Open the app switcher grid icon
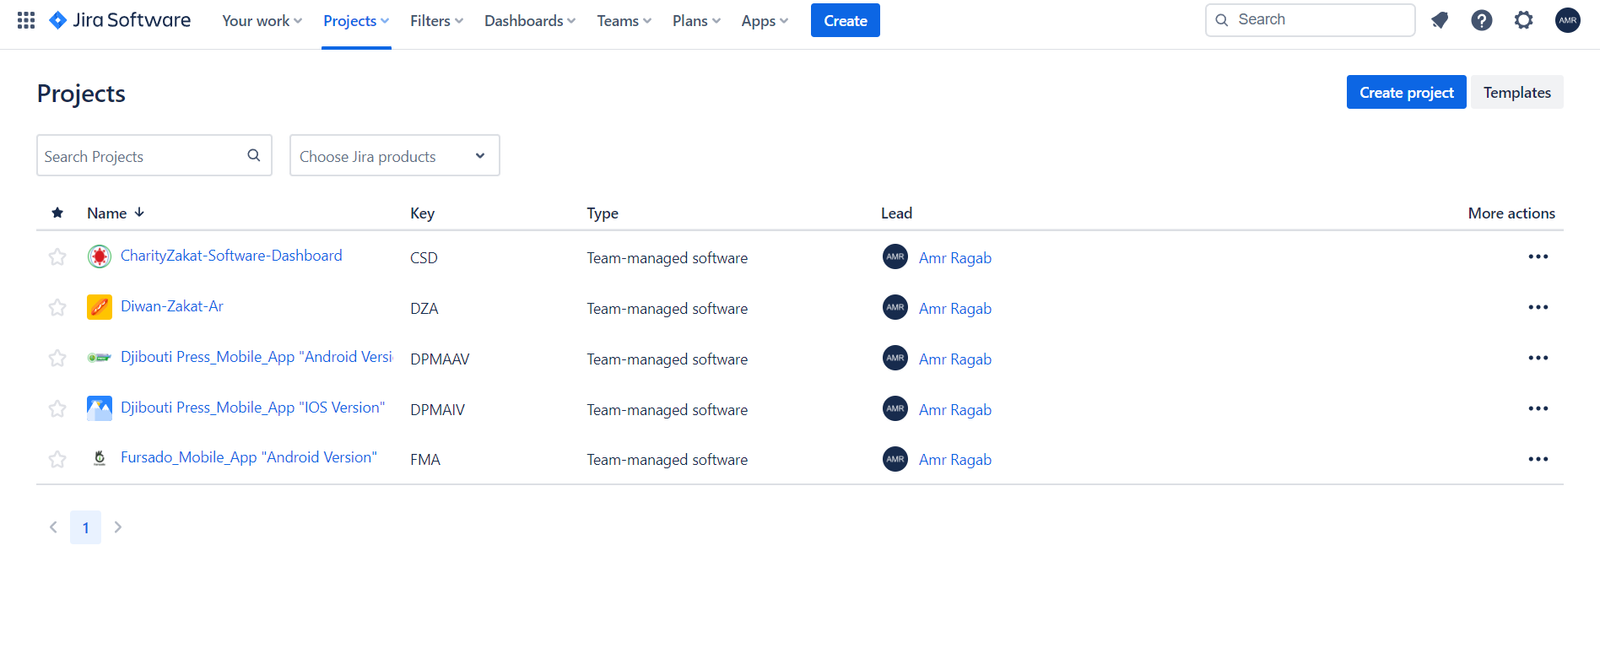1600x664 pixels. [x=26, y=20]
